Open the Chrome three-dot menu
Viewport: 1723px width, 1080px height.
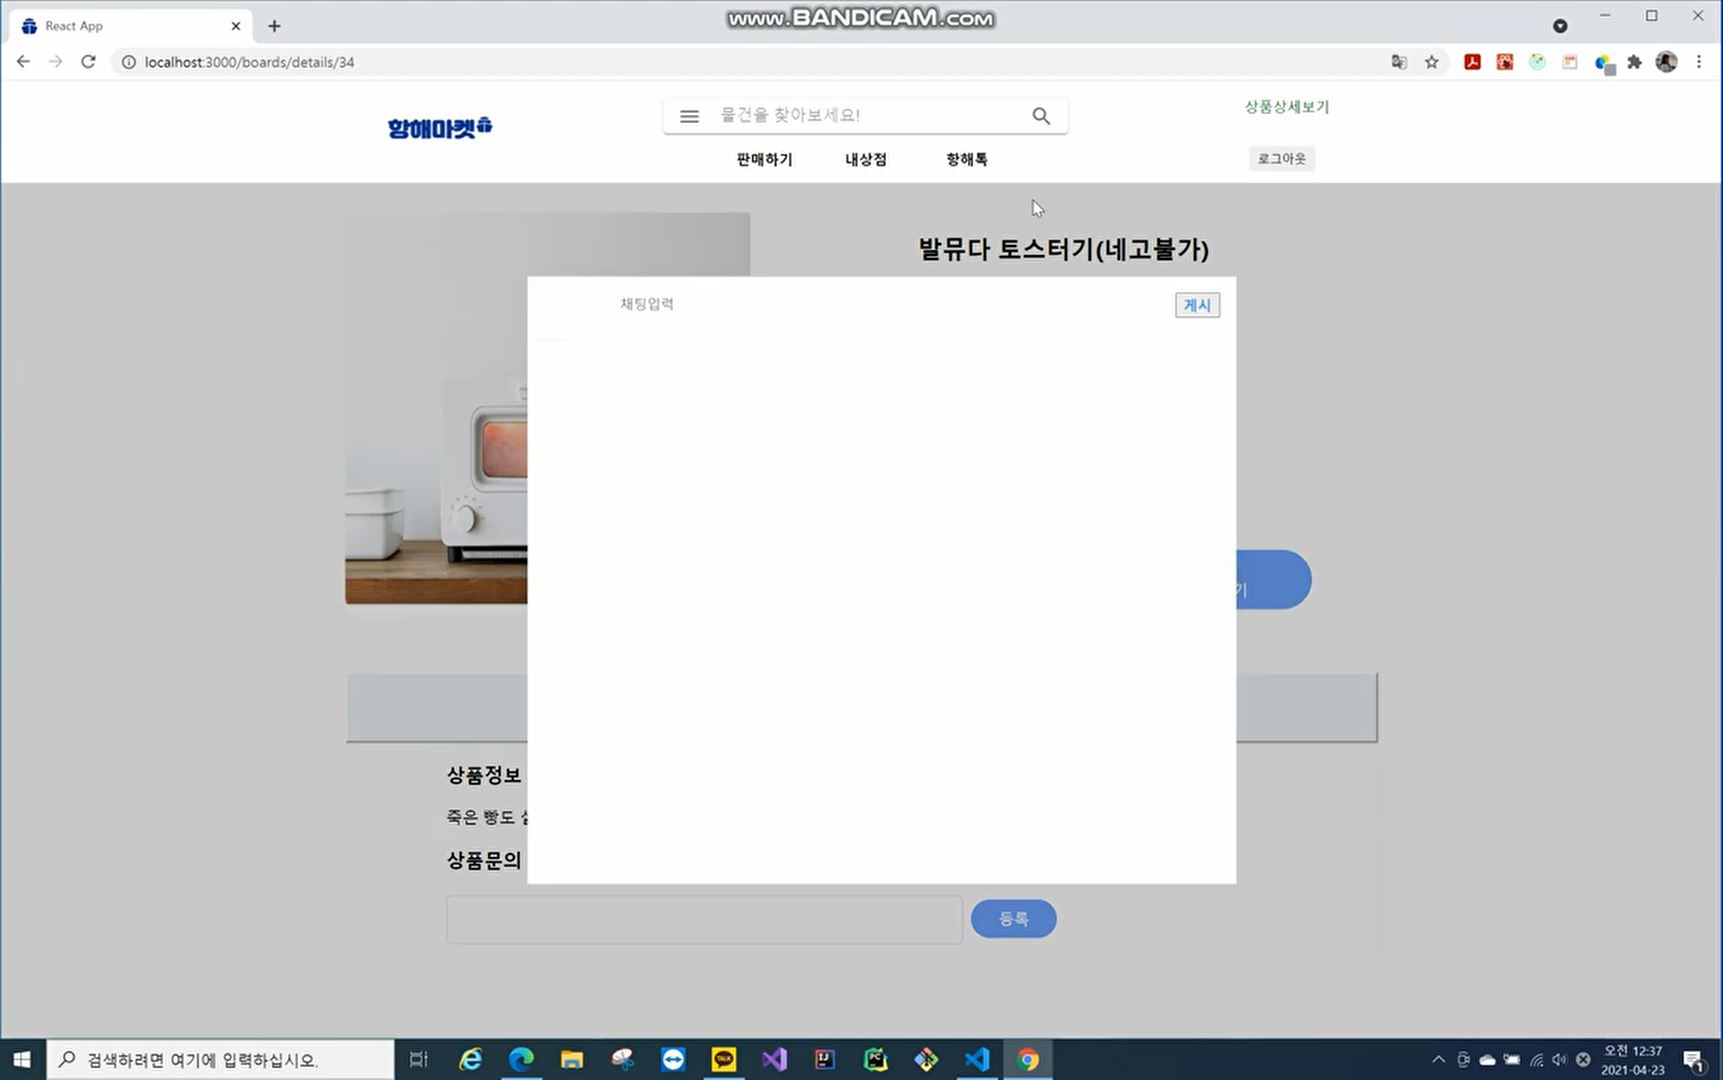pyautogui.click(x=1699, y=62)
